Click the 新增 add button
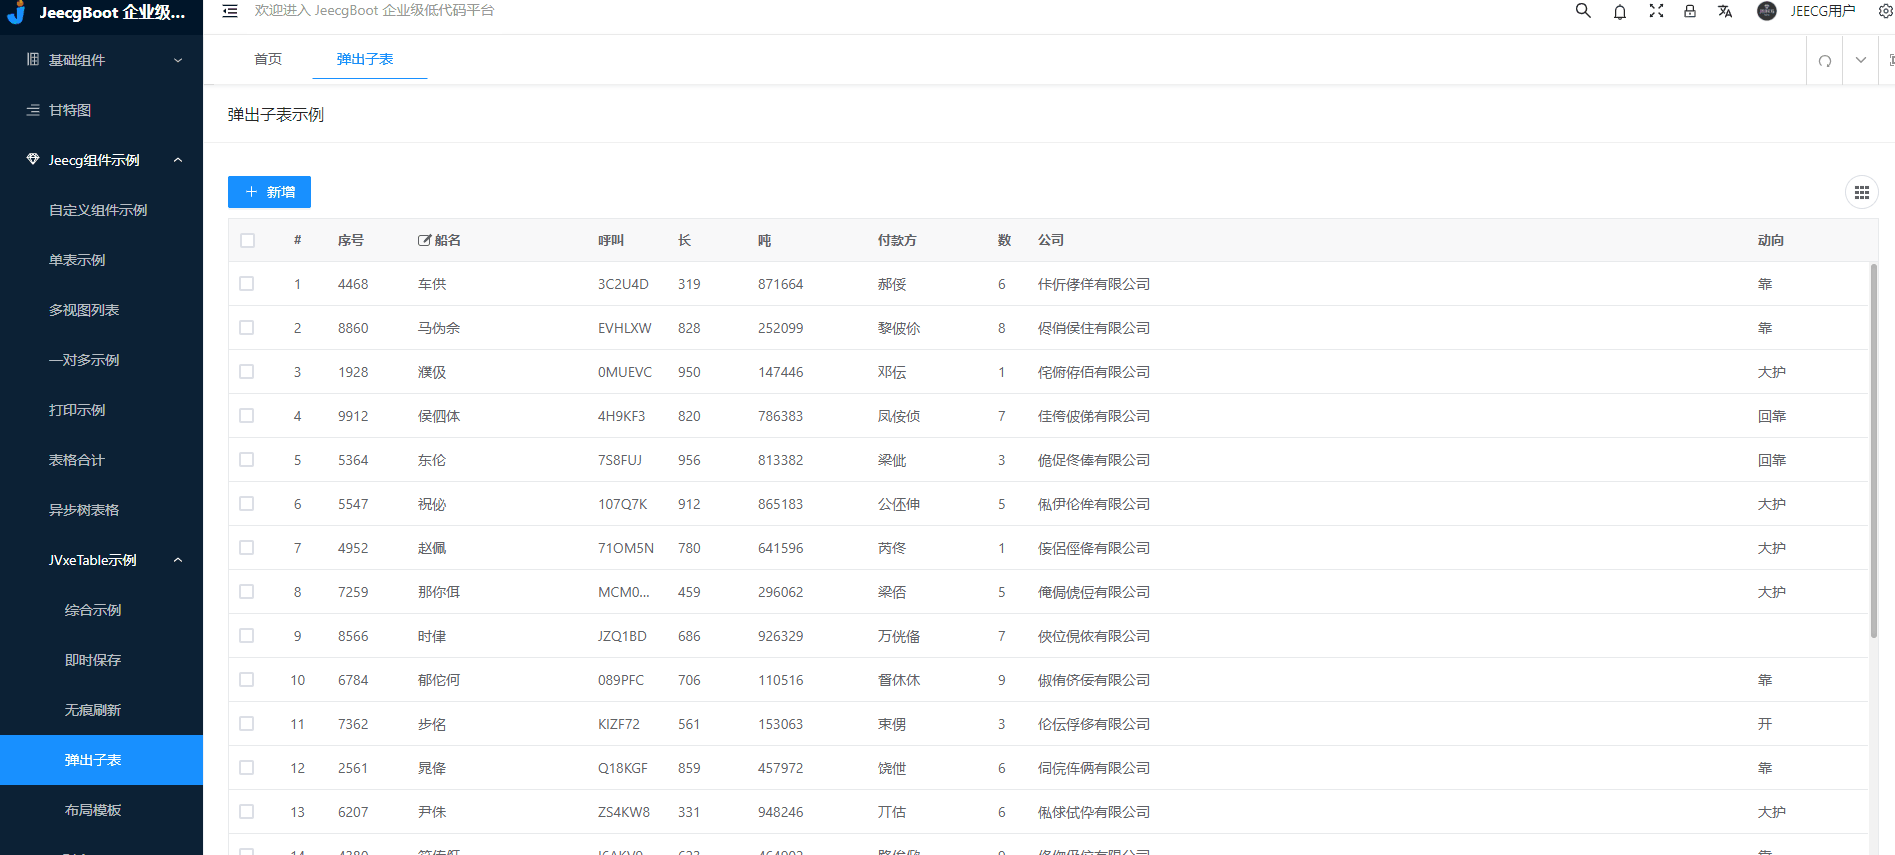Image resolution: width=1895 pixels, height=855 pixels. tap(269, 192)
